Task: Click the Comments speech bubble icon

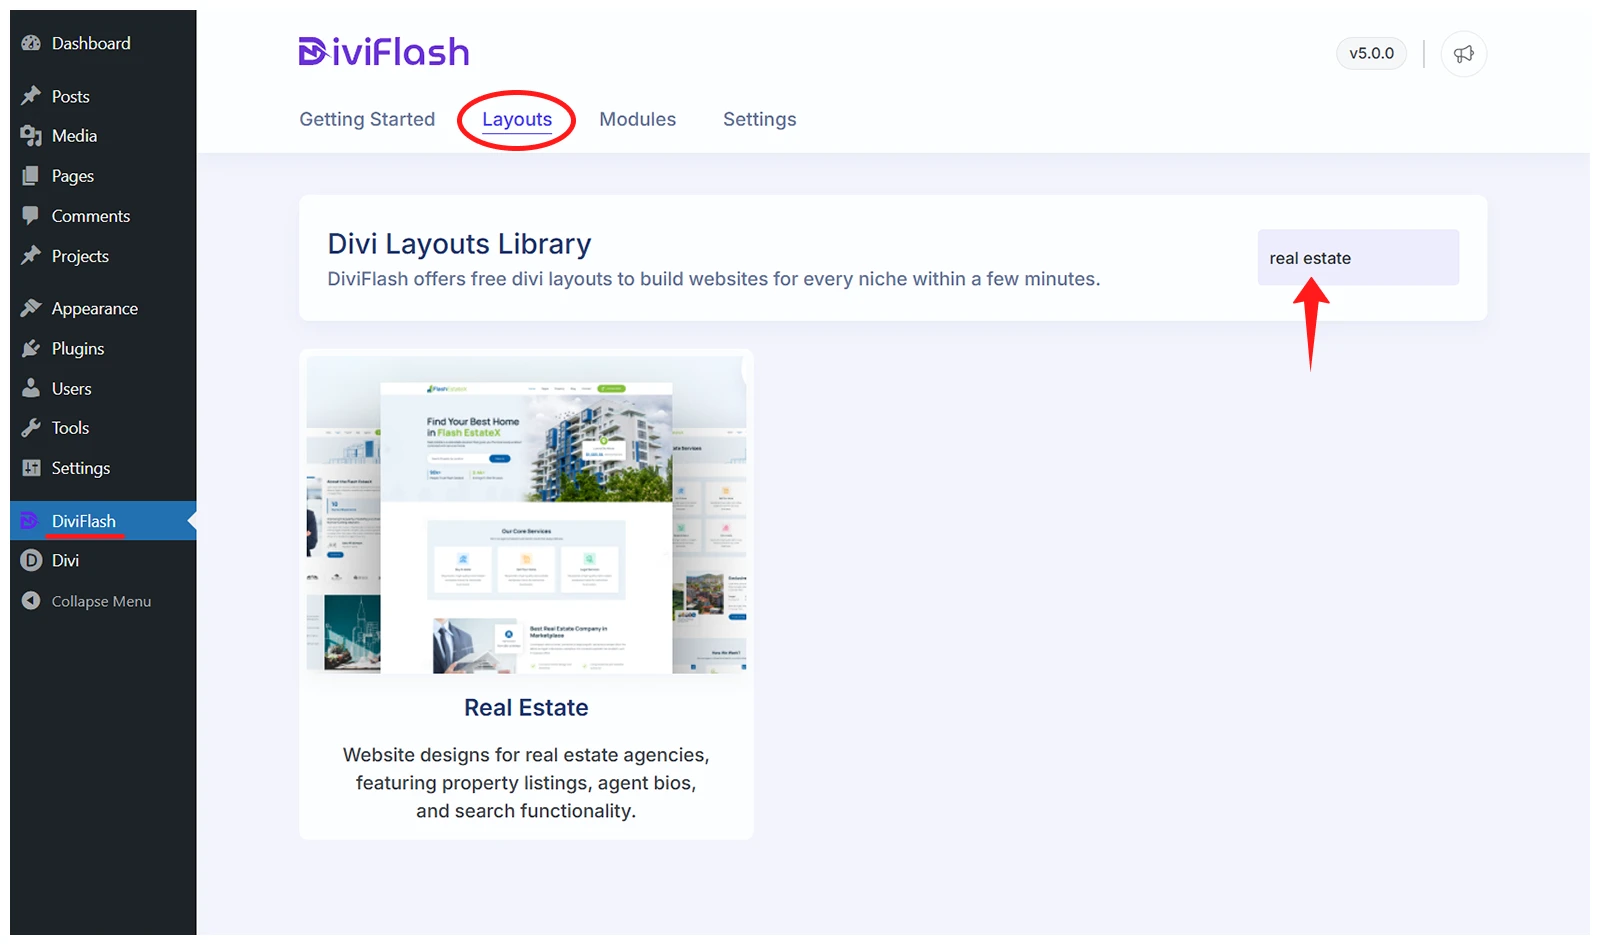Action: tap(31, 216)
